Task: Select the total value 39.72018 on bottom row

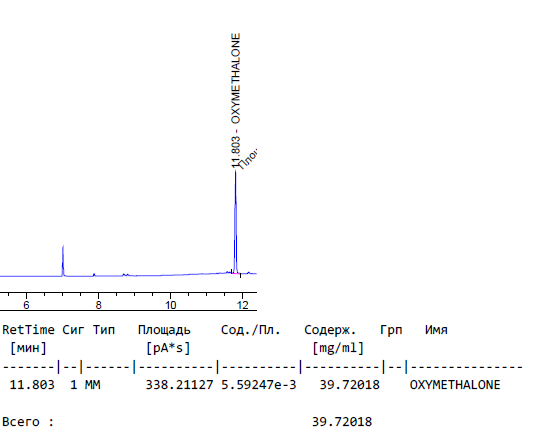Action: point(342,422)
